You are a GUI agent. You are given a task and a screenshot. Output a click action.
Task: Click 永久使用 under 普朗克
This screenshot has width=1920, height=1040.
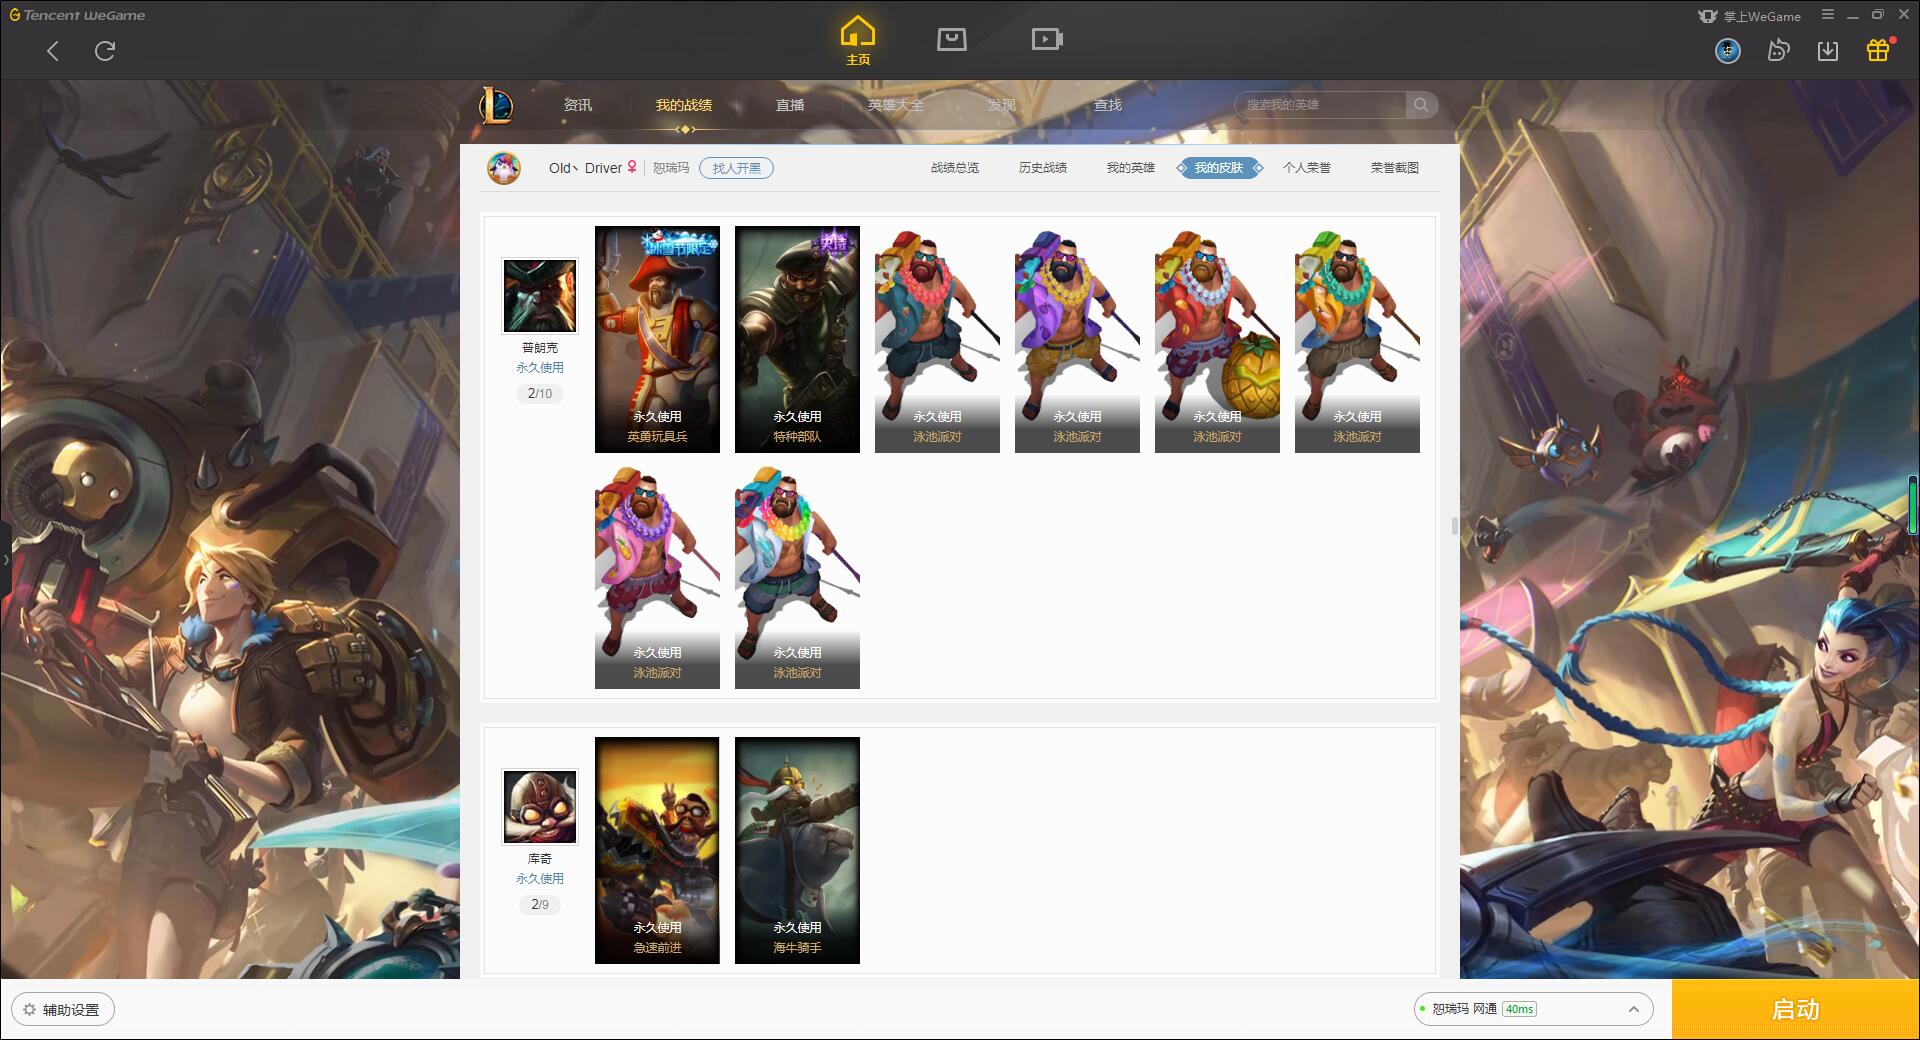(x=540, y=368)
